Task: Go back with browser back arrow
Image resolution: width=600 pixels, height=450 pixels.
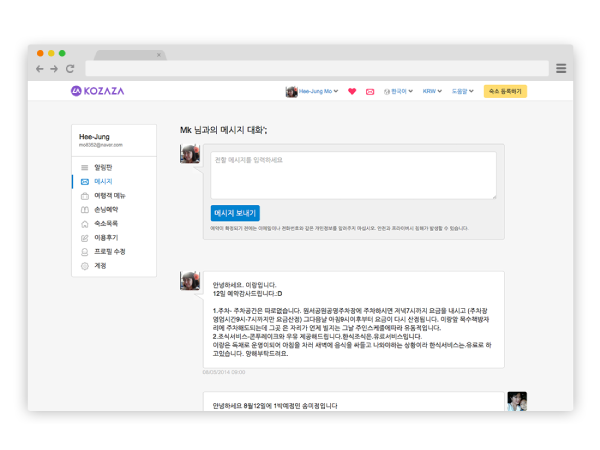Action: click(39, 69)
